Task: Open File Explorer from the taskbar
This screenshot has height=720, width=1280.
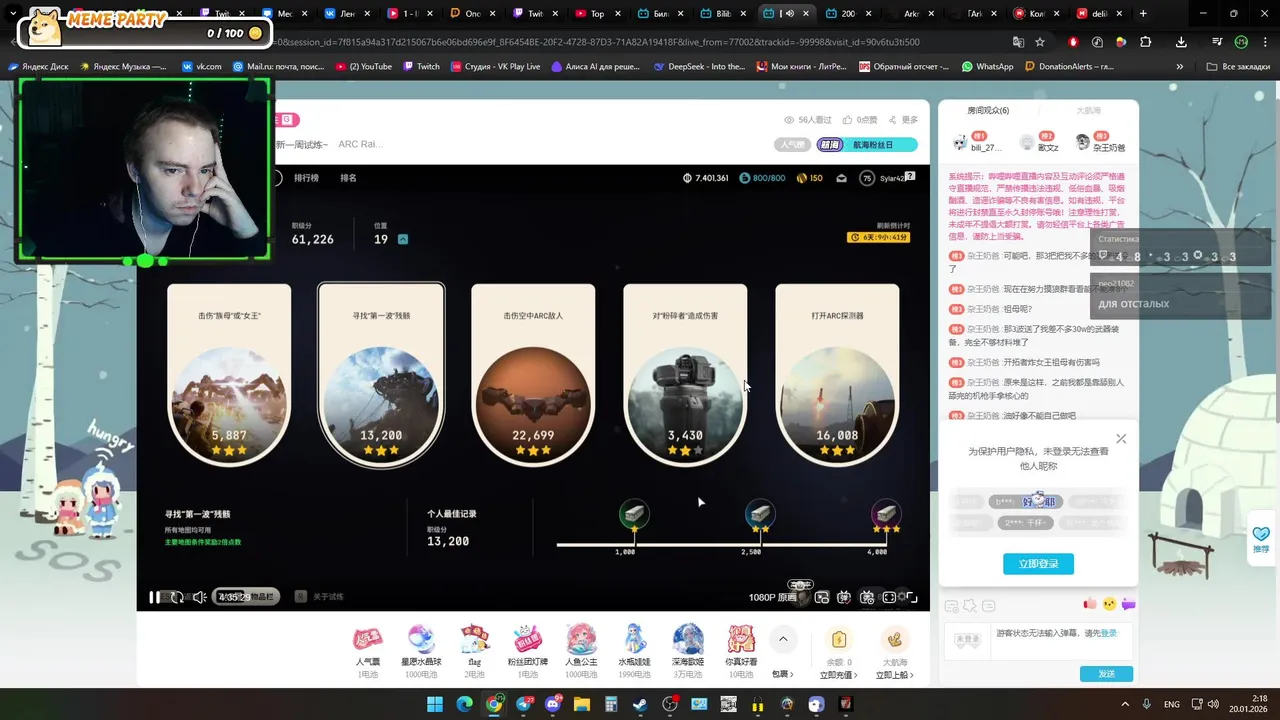Action: (582, 704)
